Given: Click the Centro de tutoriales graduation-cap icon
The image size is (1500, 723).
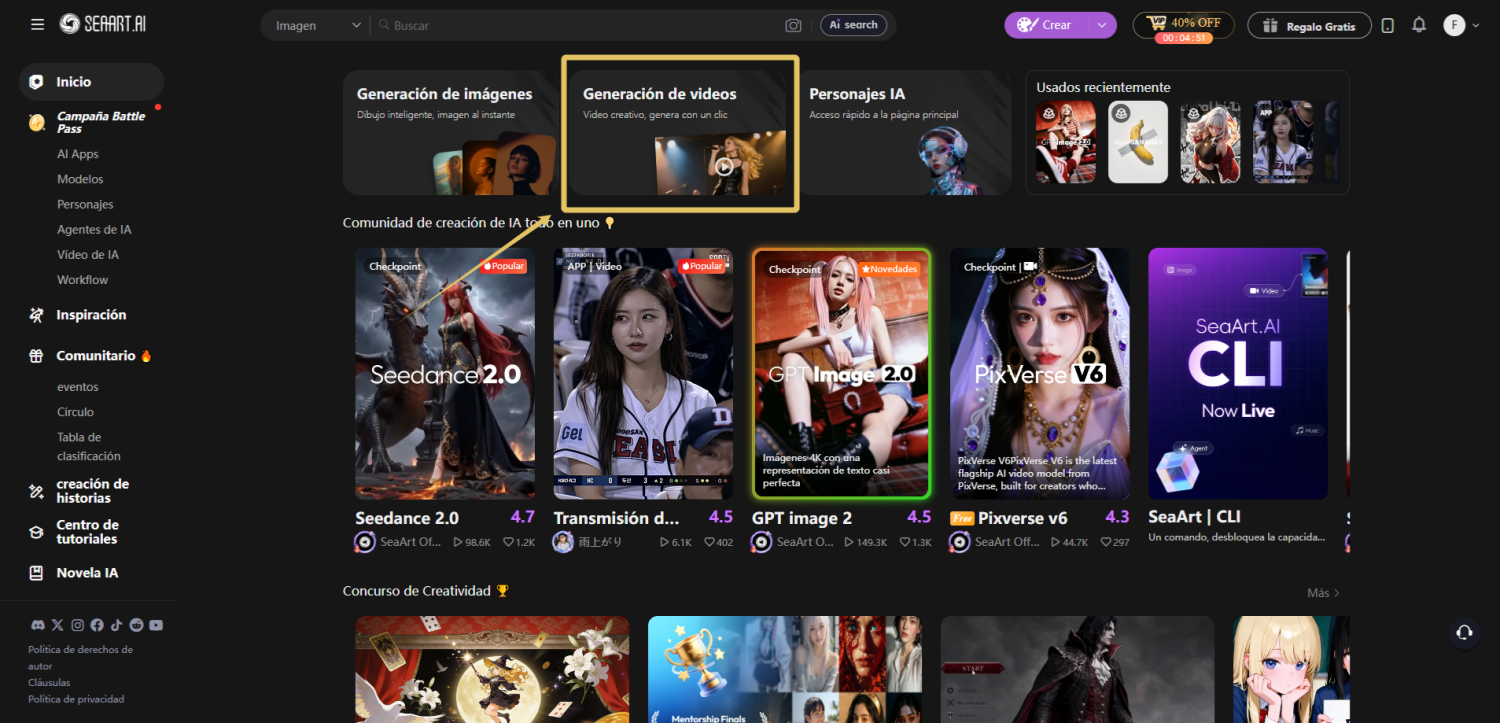Looking at the screenshot, I should 37,532.
